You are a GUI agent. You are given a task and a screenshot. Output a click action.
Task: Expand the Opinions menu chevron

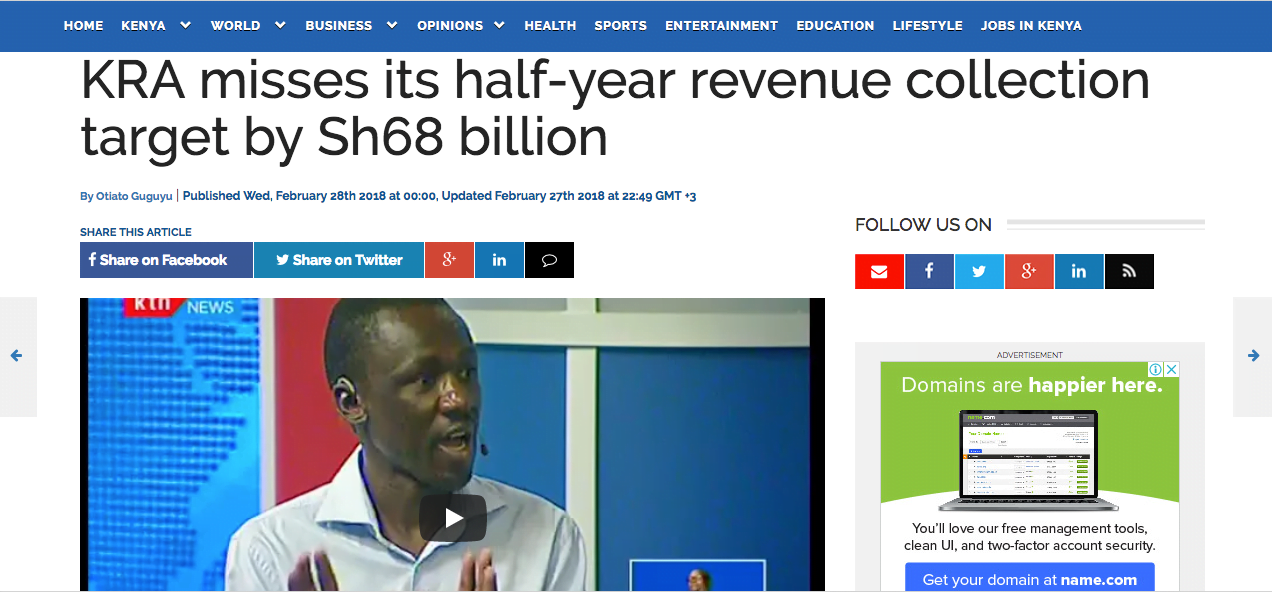(x=498, y=25)
